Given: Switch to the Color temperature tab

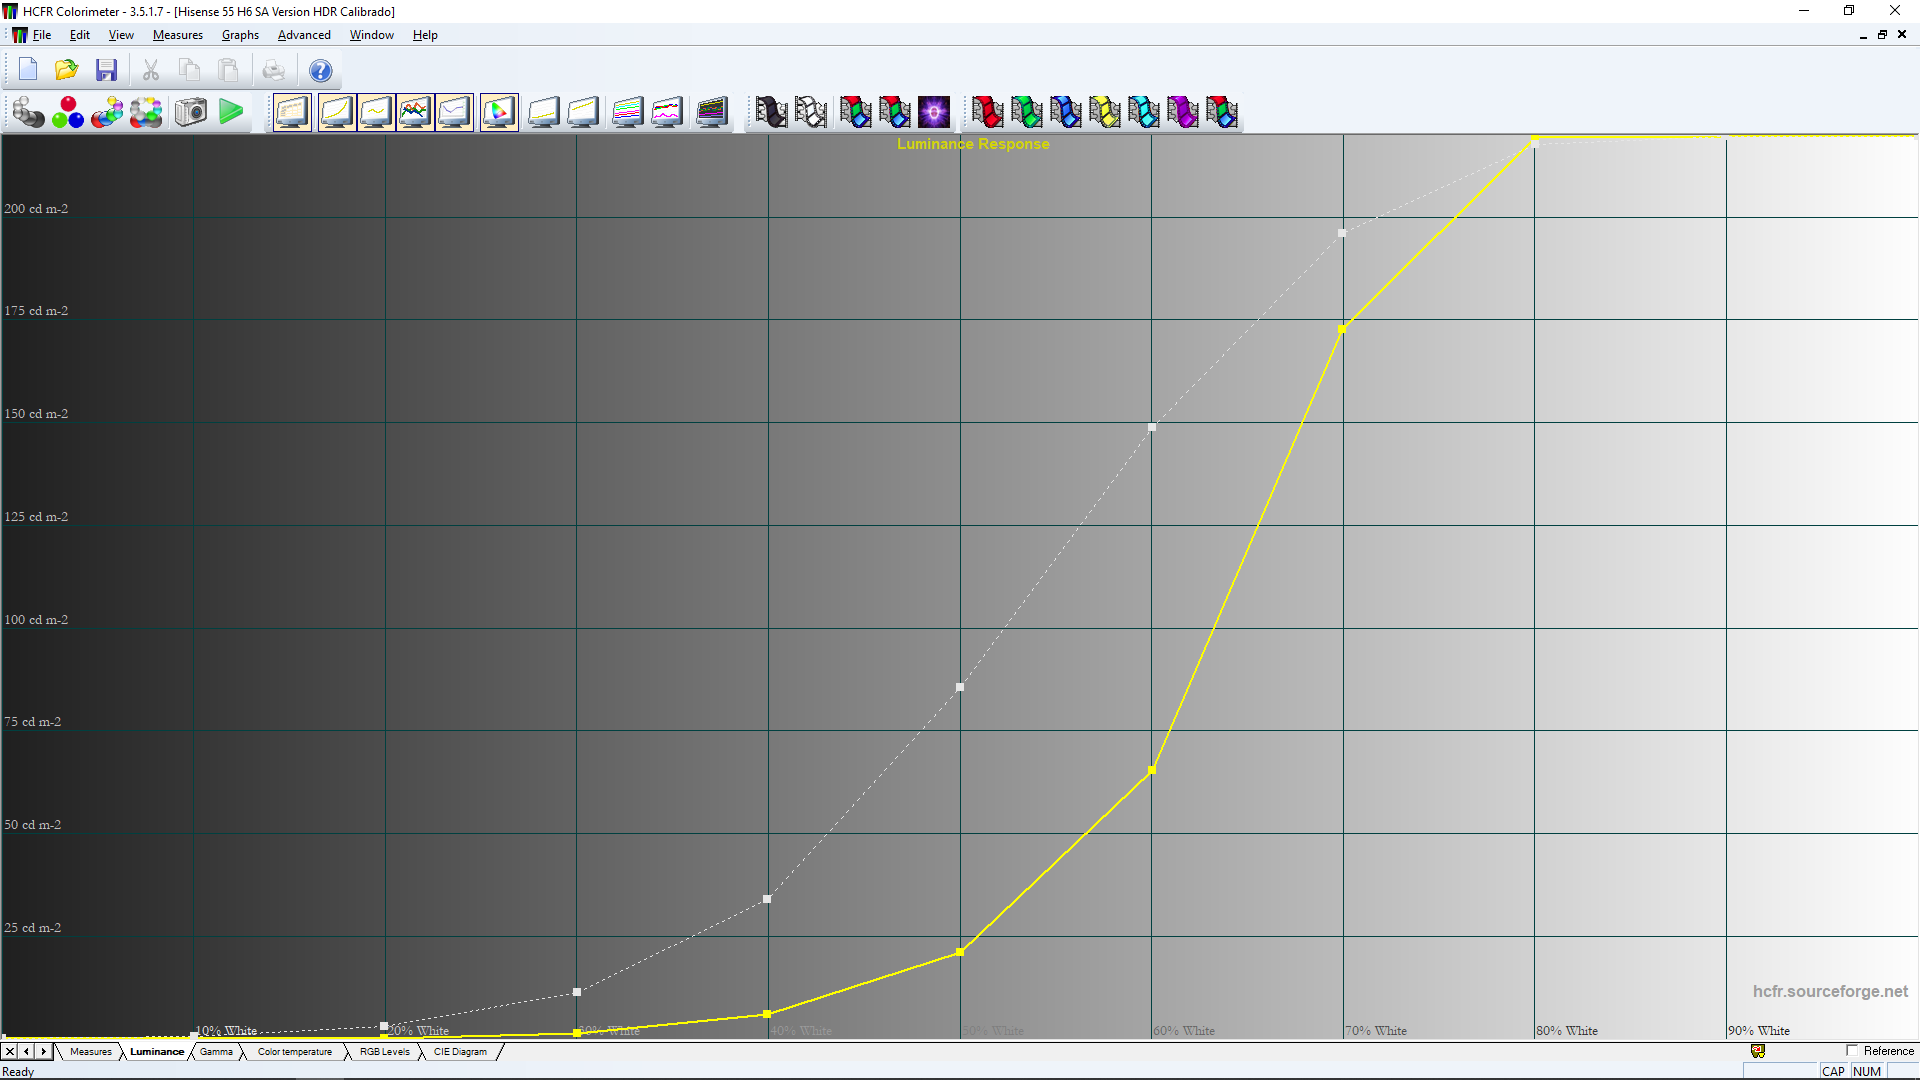Looking at the screenshot, I should [294, 1052].
